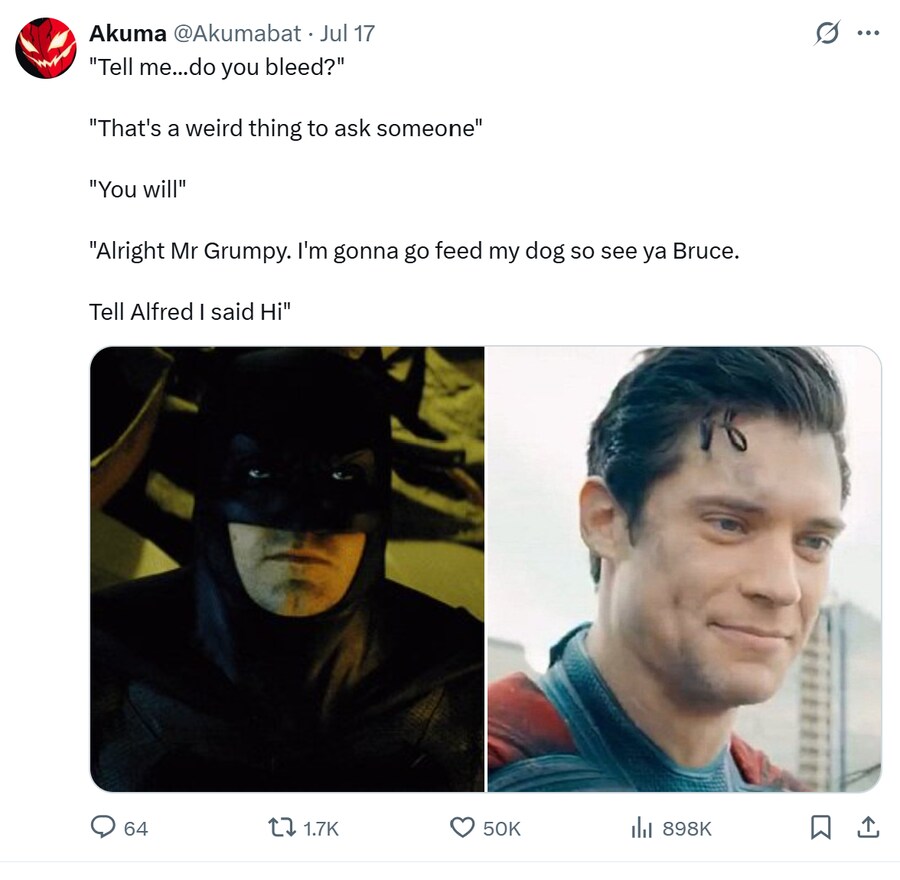Open the dark cowled Batman image

coord(287,569)
